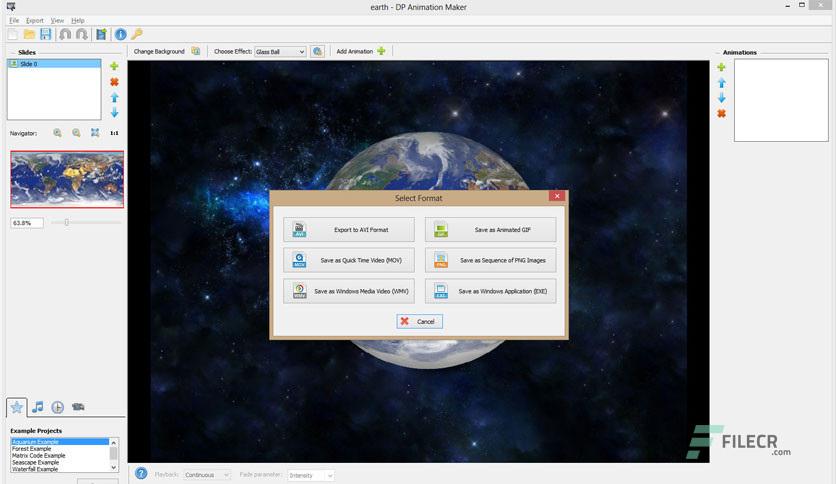Click the Change Background label
Screen dimensions: 836x484
(x=159, y=52)
